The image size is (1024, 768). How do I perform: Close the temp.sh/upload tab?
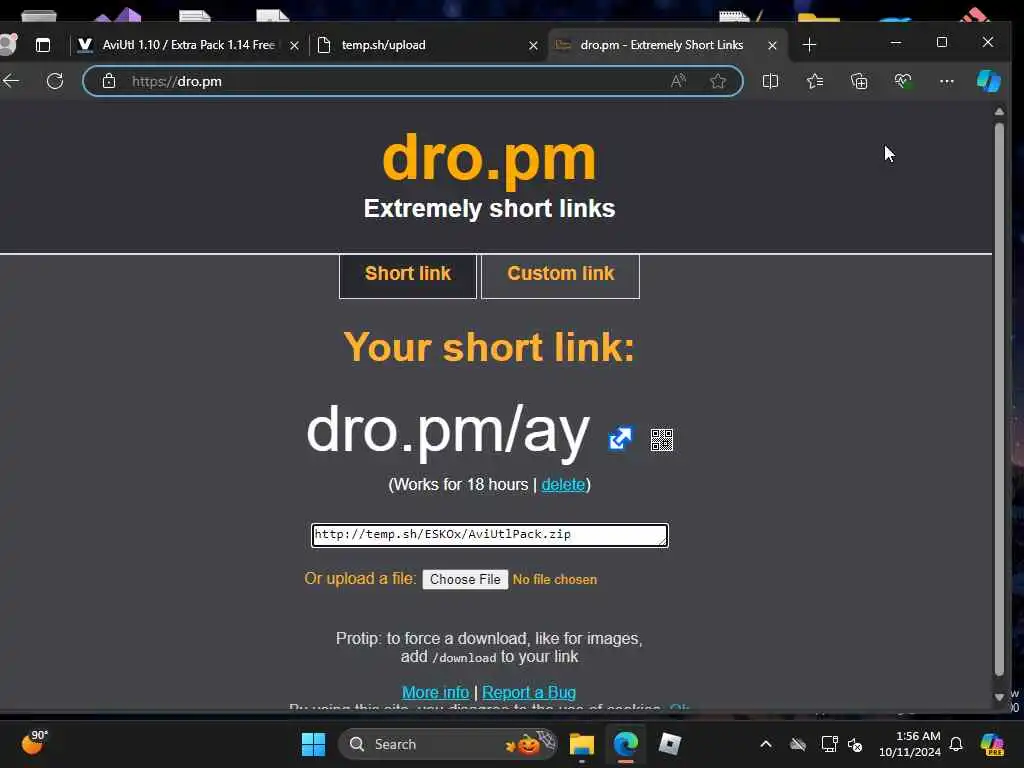(x=533, y=45)
